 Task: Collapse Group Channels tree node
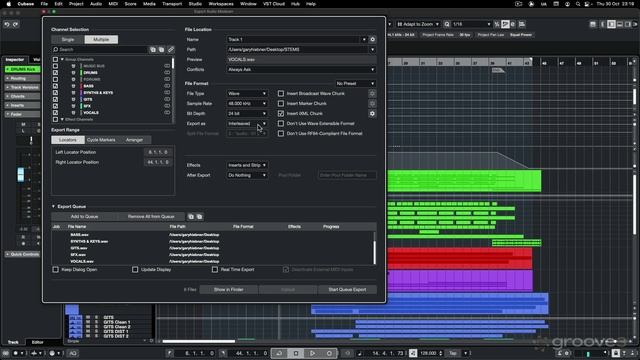pyautogui.click(x=62, y=60)
